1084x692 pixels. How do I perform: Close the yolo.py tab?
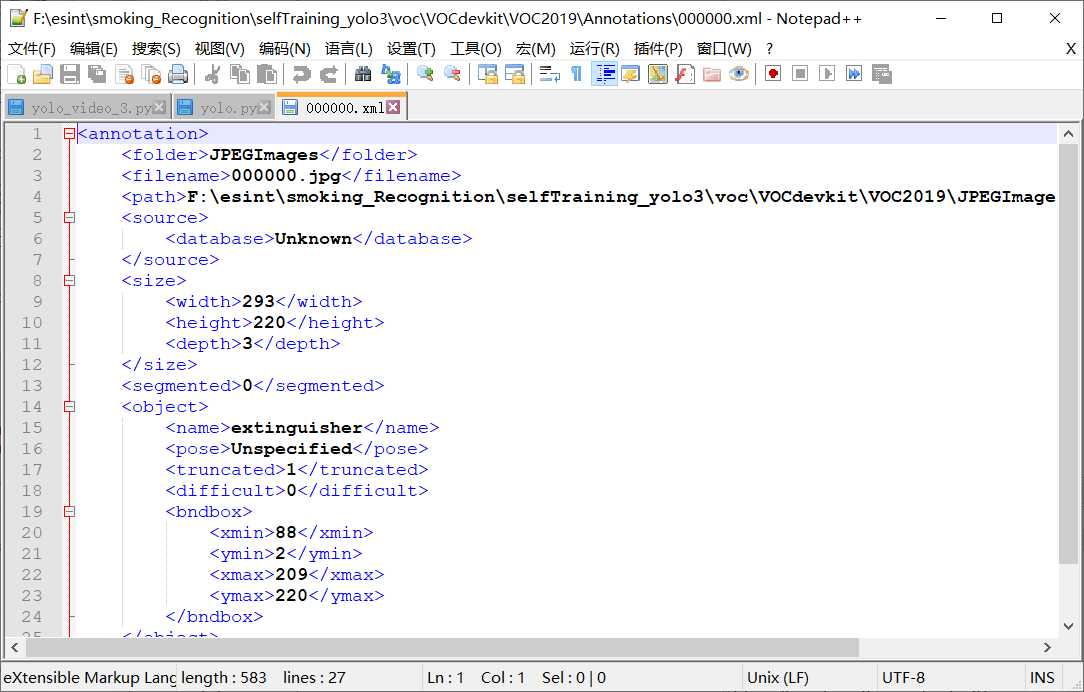(x=264, y=107)
